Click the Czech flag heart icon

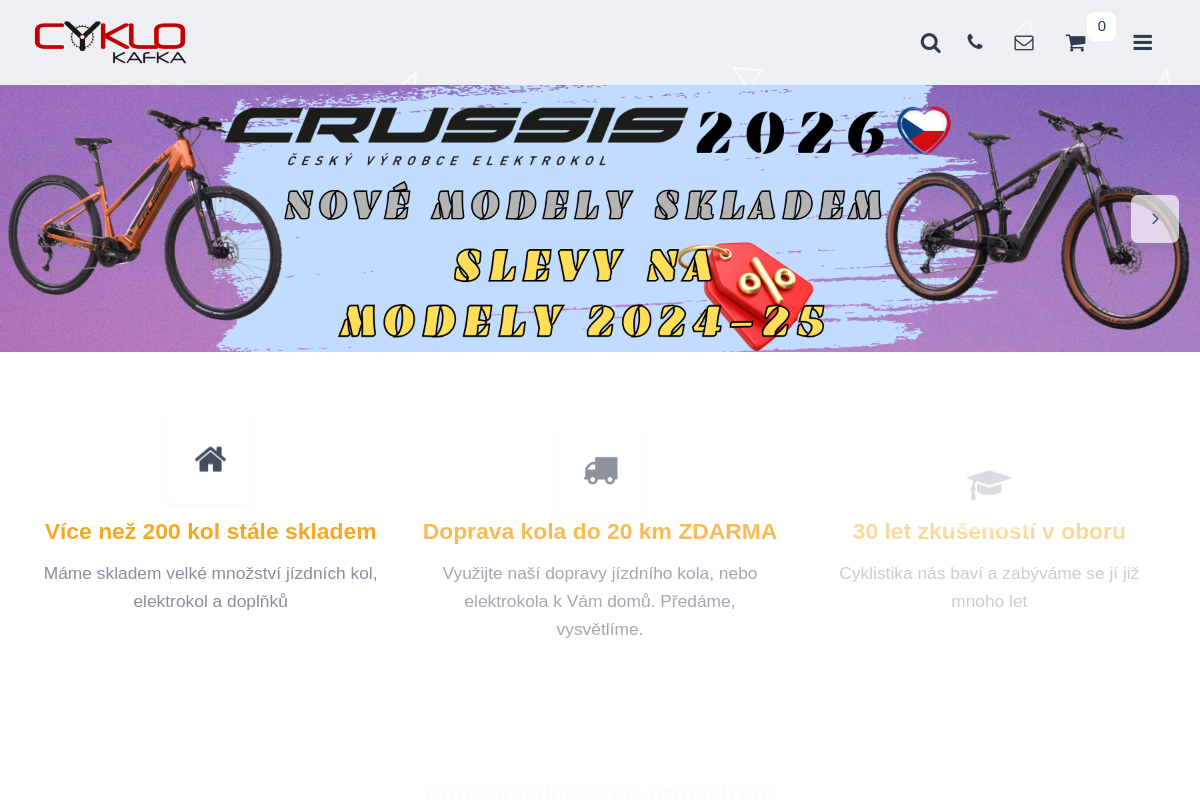click(x=923, y=130)
